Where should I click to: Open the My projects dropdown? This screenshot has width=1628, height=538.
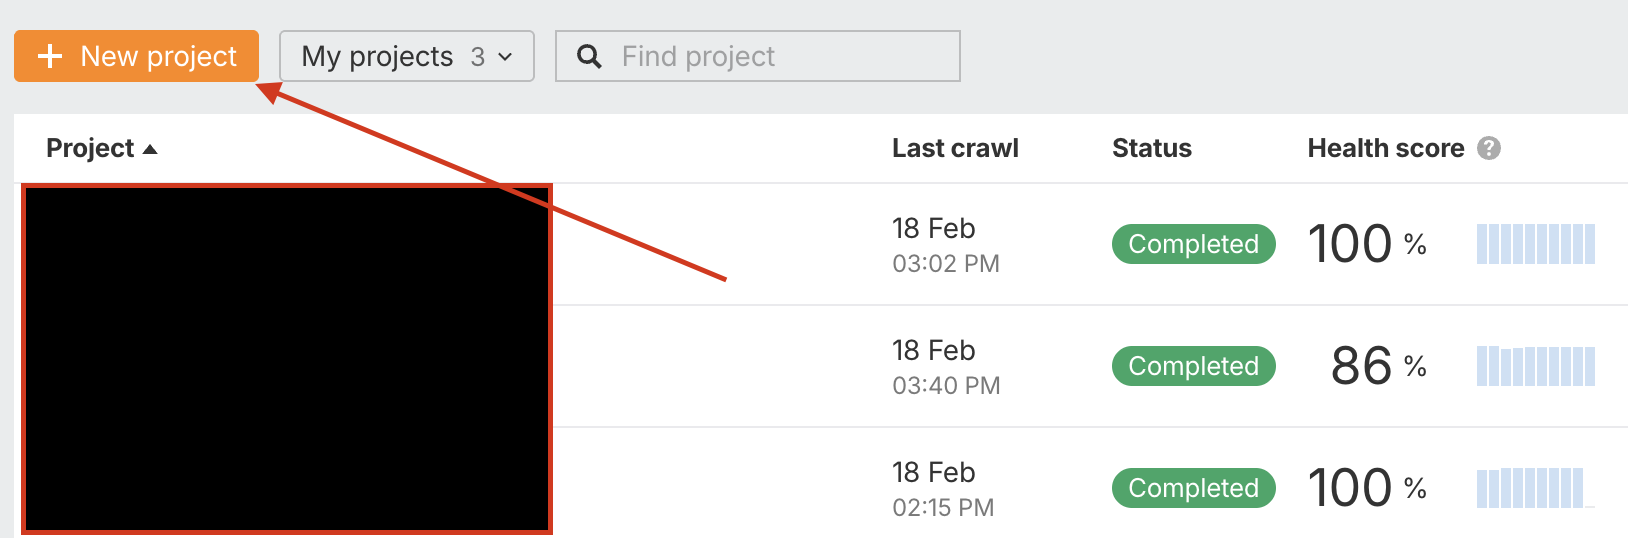(406, 56)
